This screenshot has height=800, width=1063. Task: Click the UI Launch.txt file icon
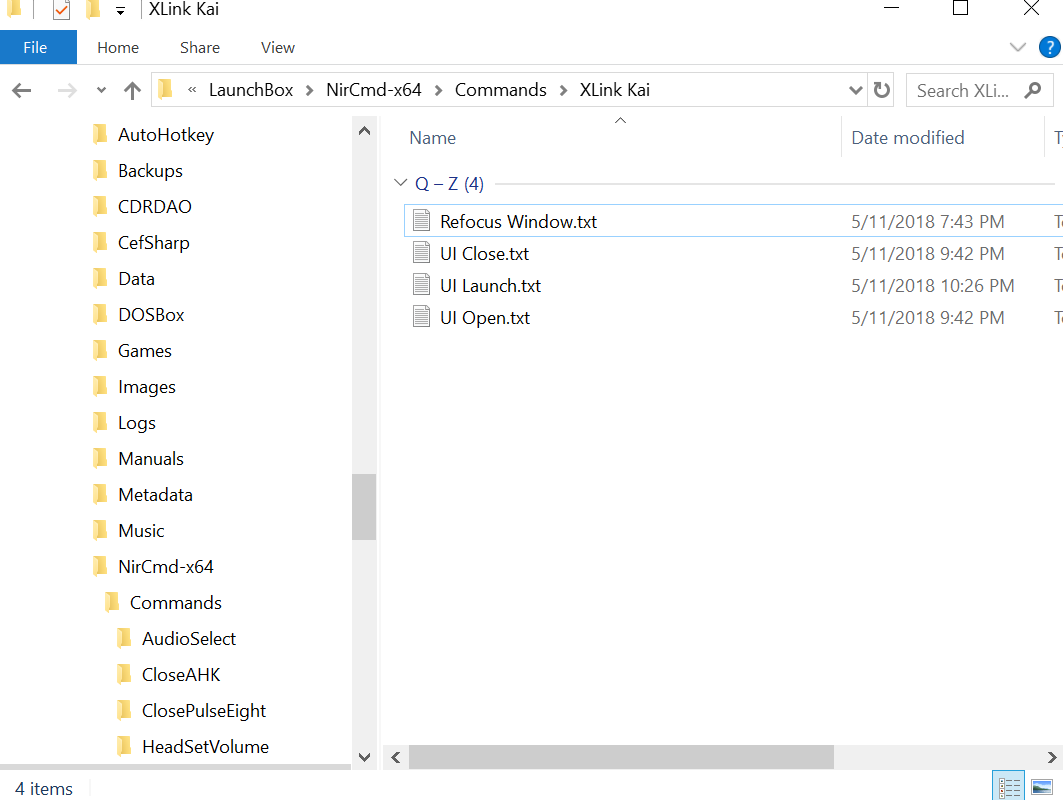[x=422, y=284]
